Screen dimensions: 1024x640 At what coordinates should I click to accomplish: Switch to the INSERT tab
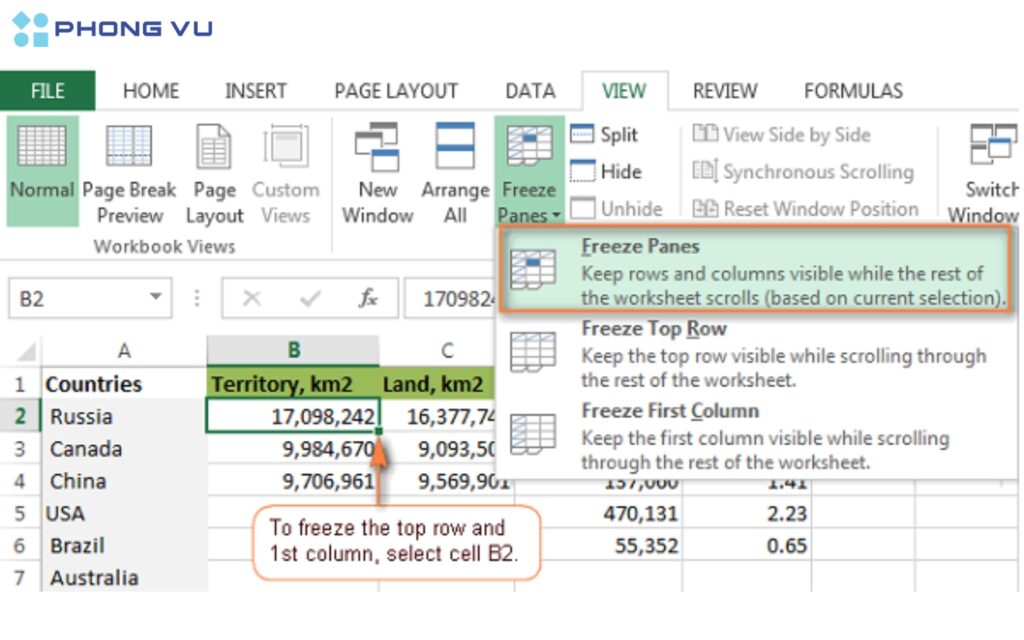(255, 91)
